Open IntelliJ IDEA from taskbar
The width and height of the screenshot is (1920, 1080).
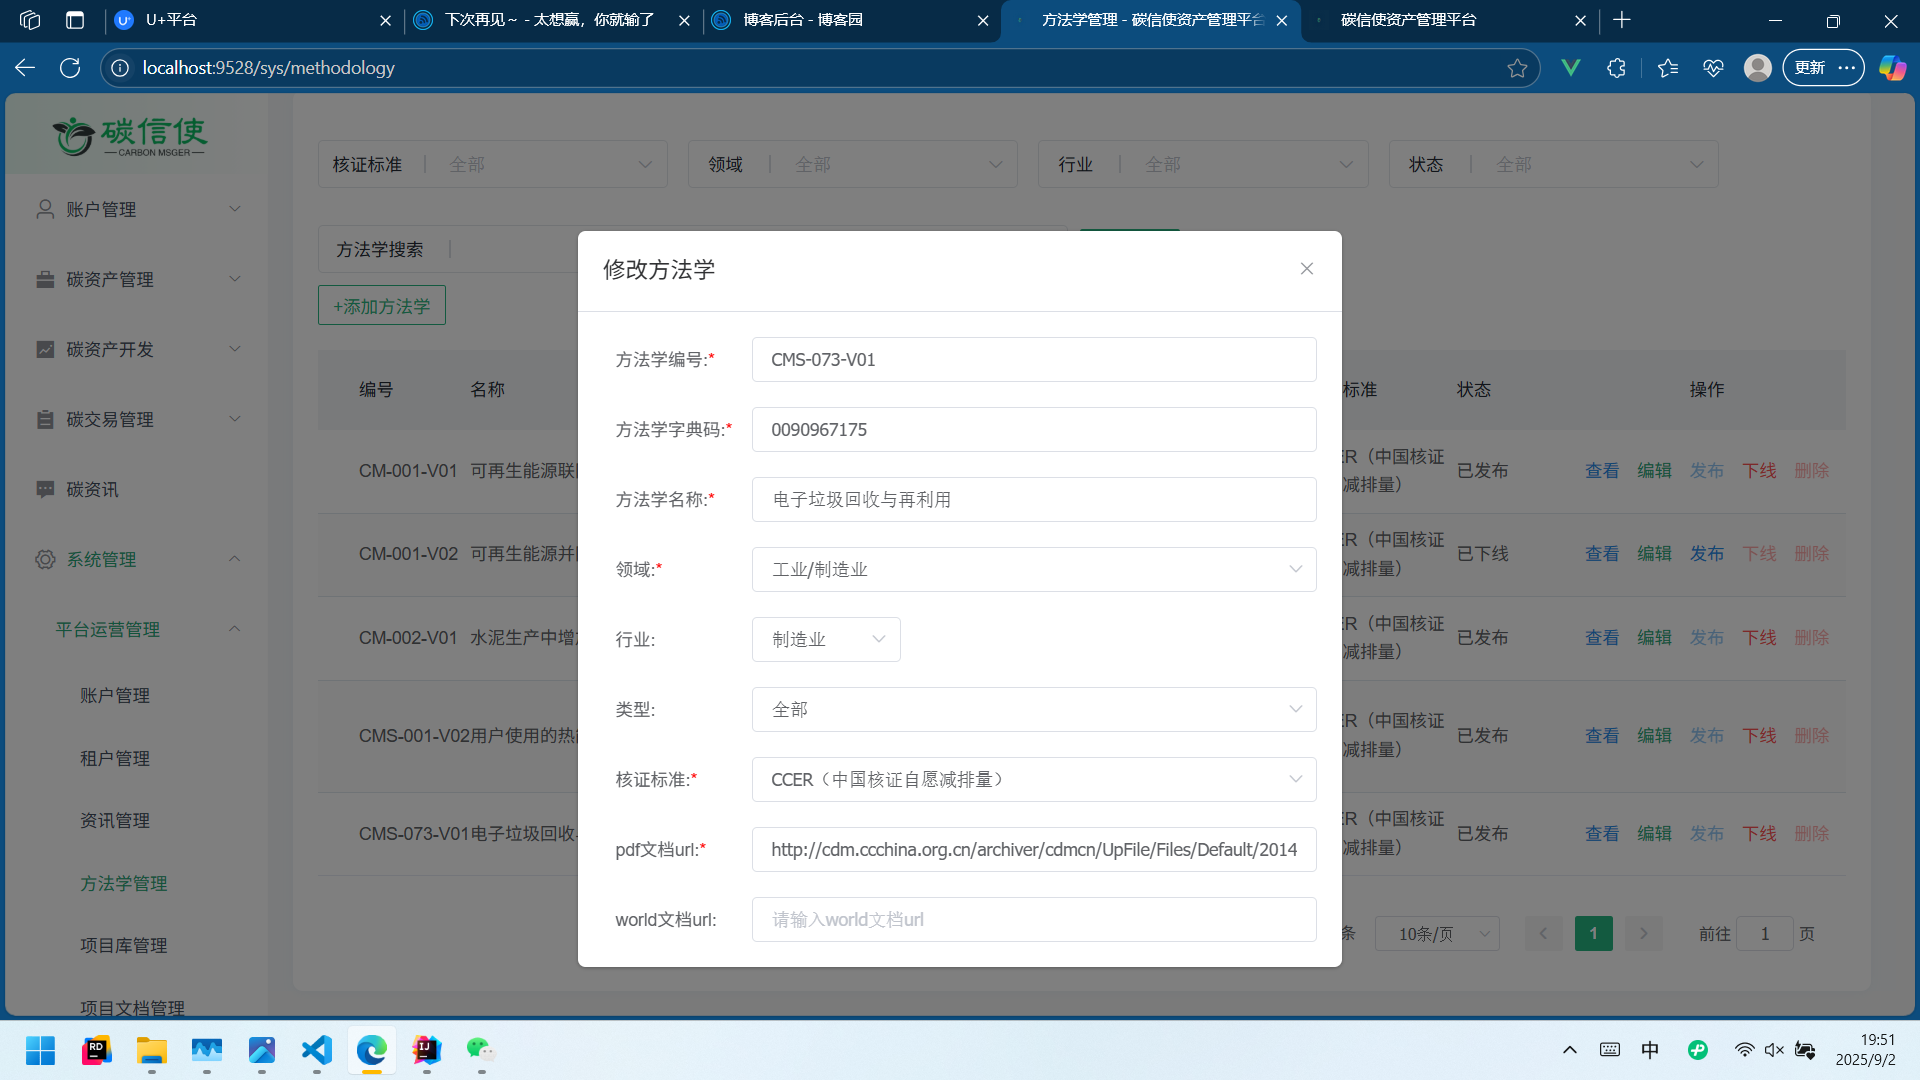click(x=427, y=1050)
